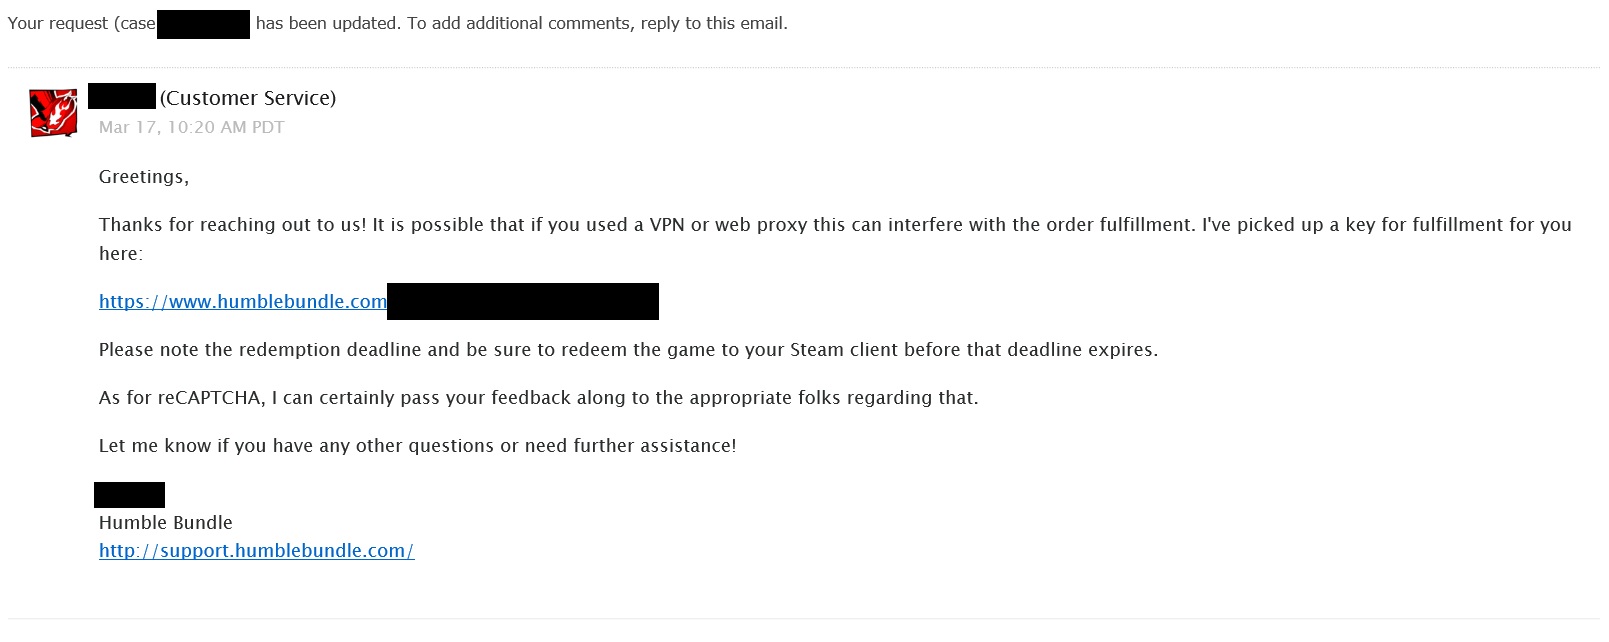Click the word "VPN" in the first paragraph
The height and width of the screenshot is (642, 1609).
click(667, 225)
